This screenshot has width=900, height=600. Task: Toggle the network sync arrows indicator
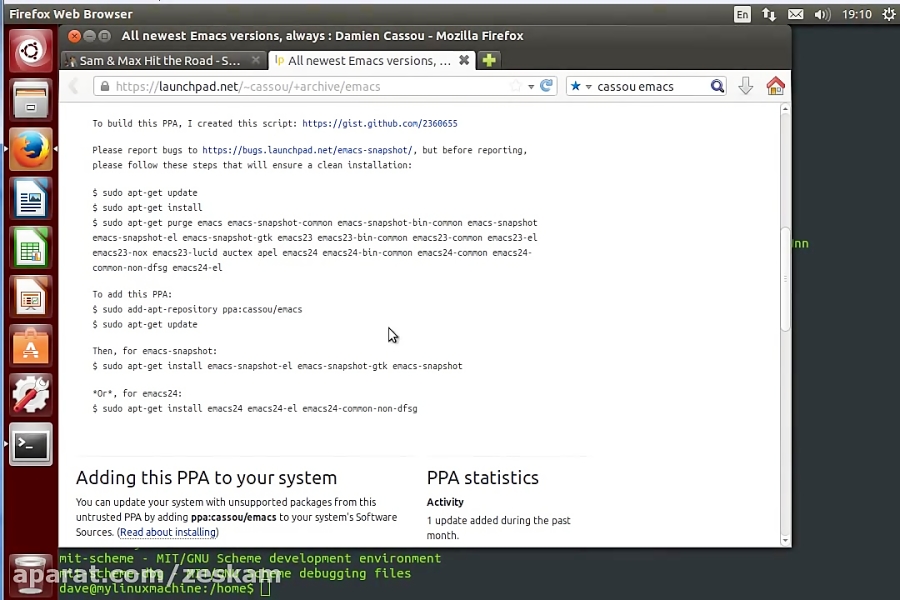pyautogui.click(x=770, y=14)
